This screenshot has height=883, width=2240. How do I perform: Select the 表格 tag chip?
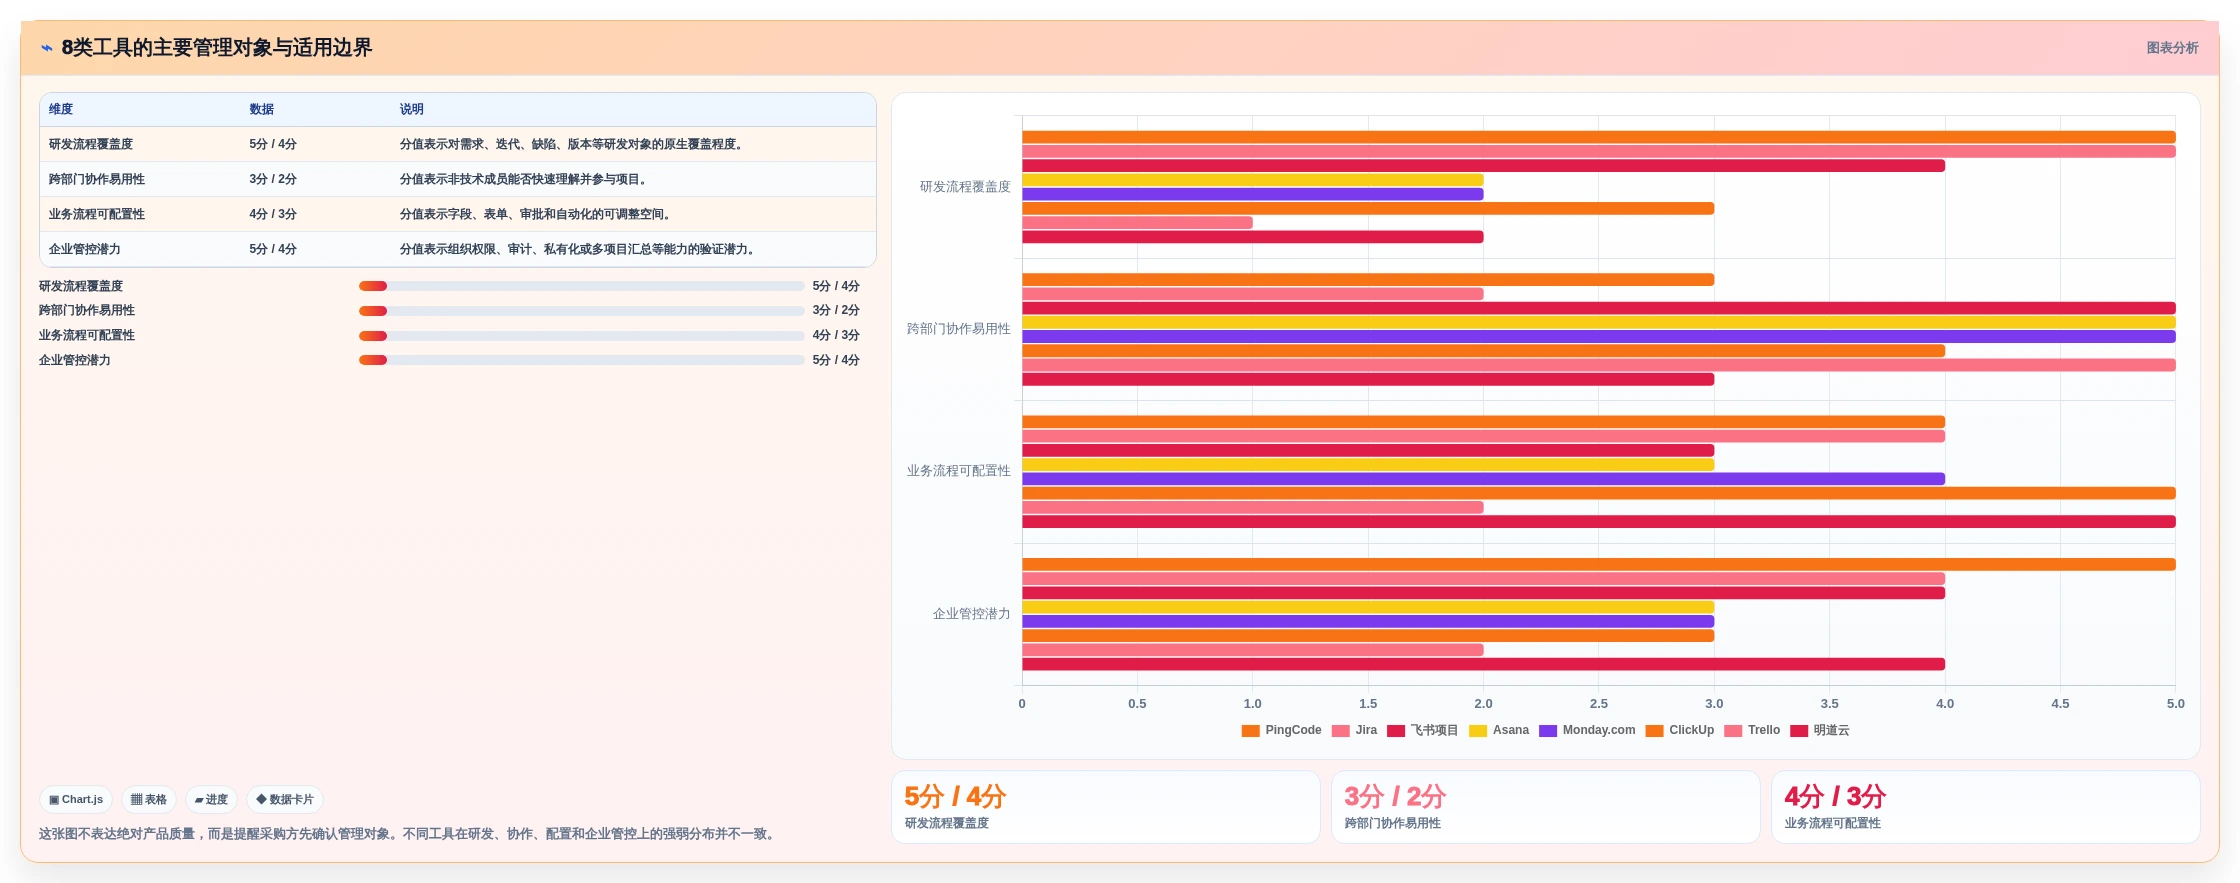point(149,799)
